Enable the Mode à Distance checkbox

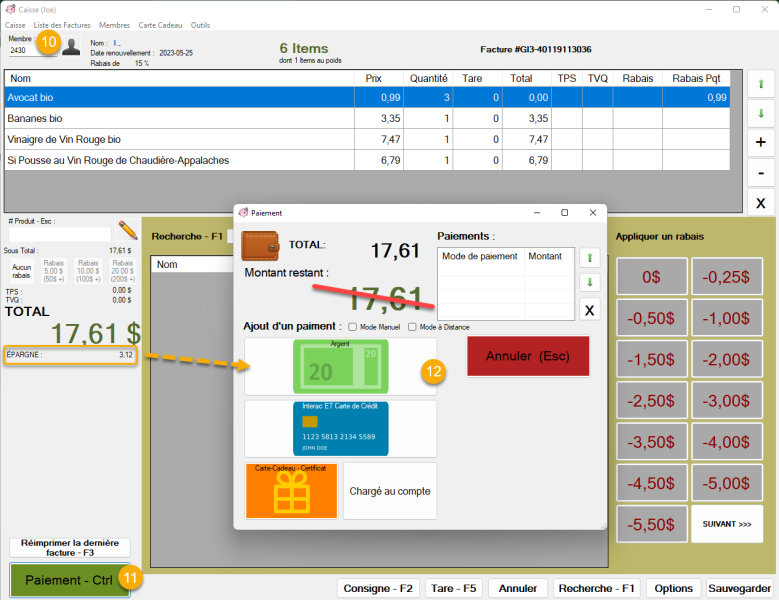pyautogui.click(x=412, y=327)
